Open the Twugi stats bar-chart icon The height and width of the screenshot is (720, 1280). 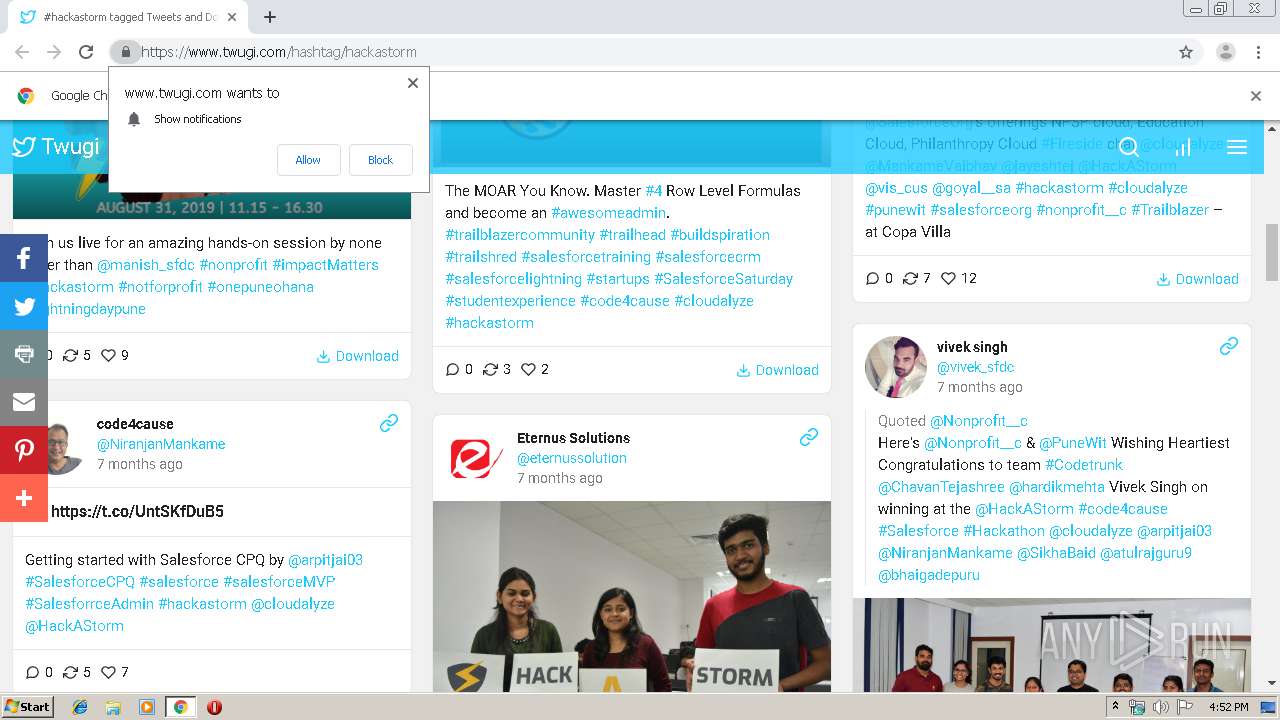(1183, 147)
